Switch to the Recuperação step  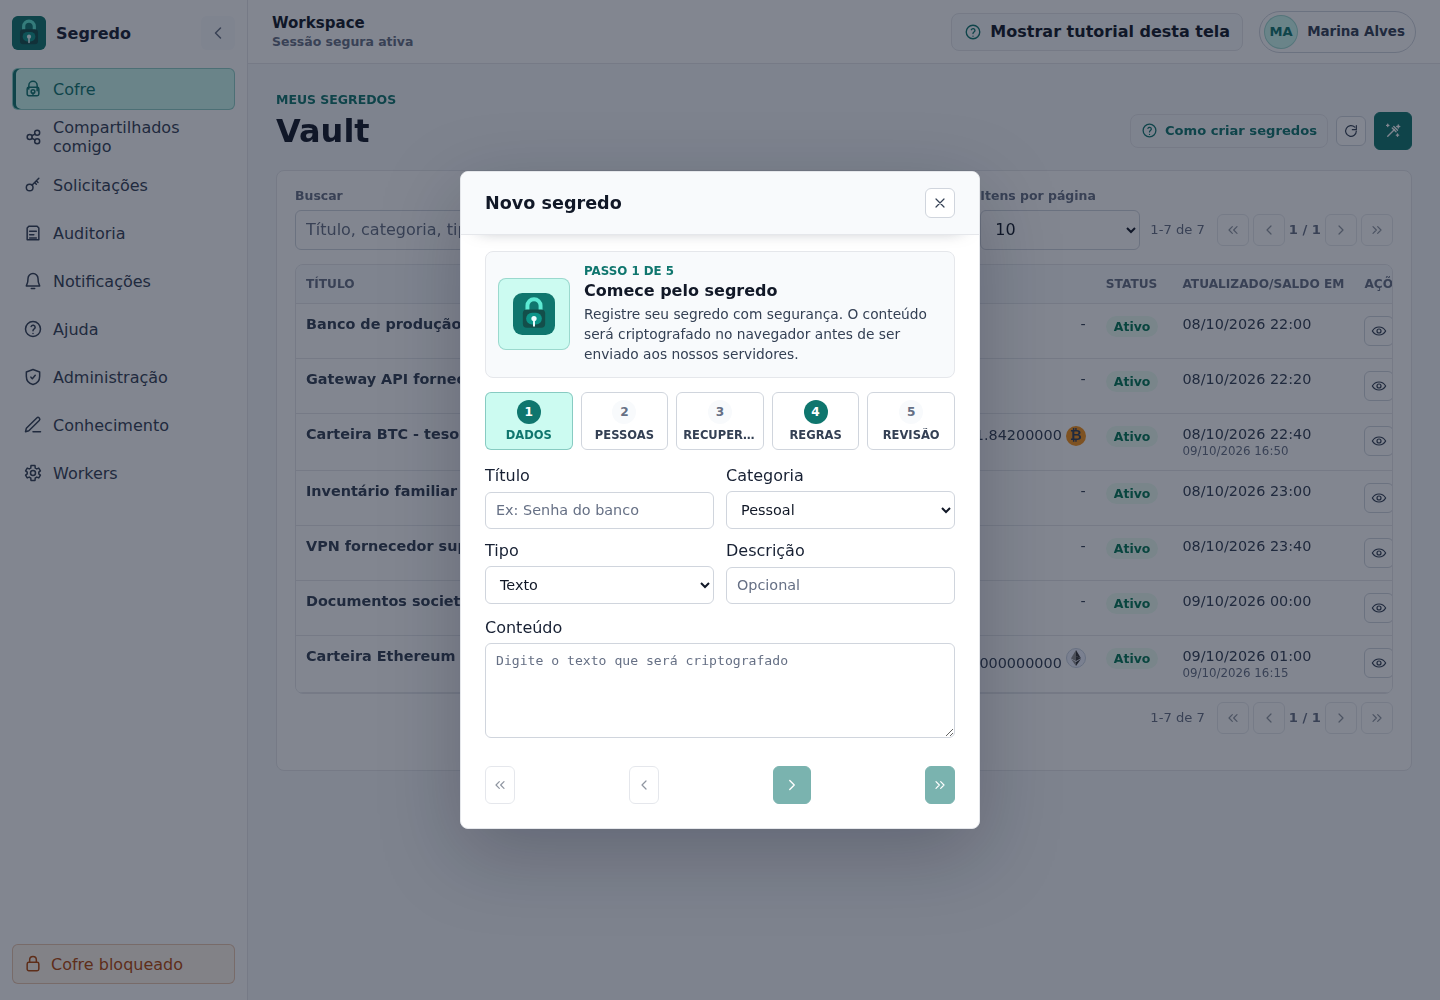(x=720, y=421)
